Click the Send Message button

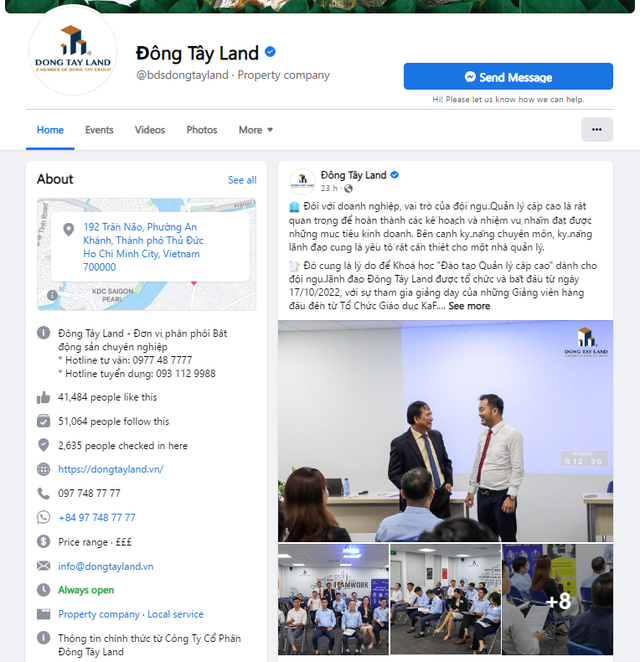508,76
